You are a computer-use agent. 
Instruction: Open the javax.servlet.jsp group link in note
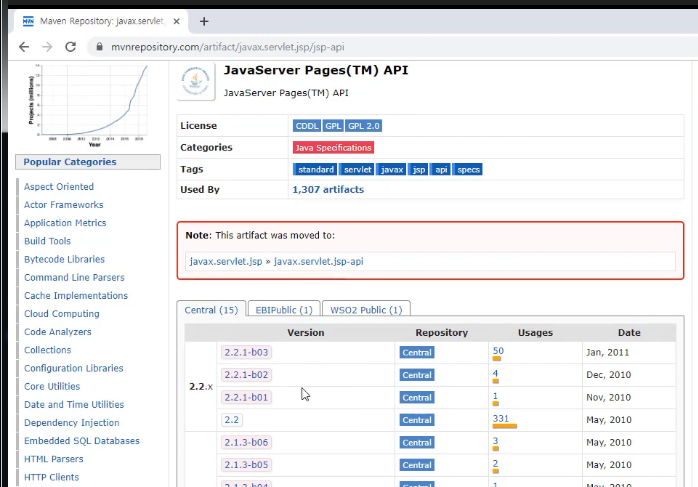[226, 261]
